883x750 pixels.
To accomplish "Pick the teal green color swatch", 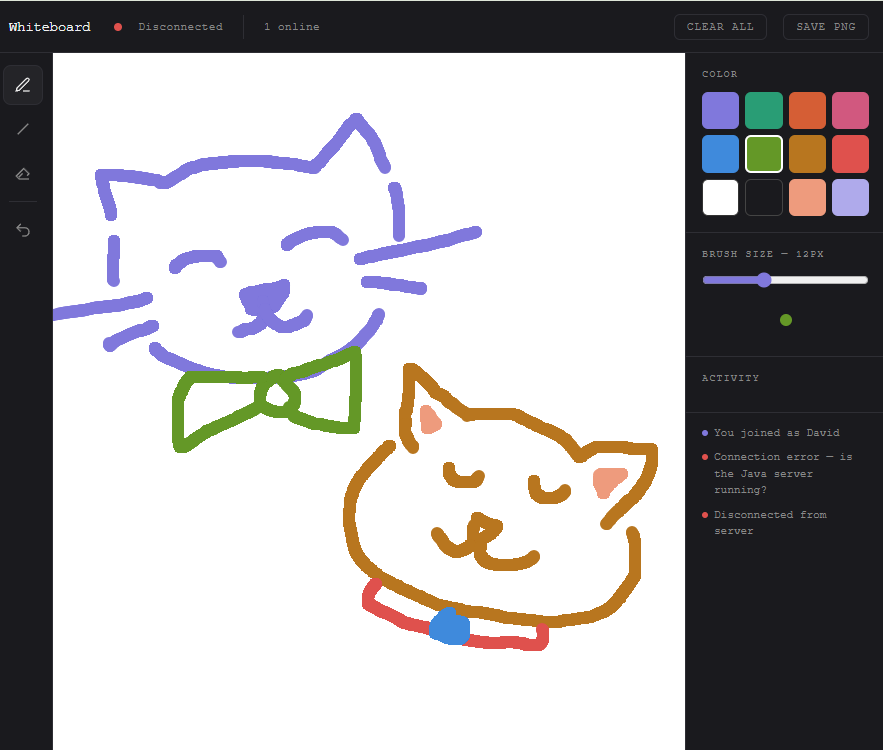I will coord(764,110).
